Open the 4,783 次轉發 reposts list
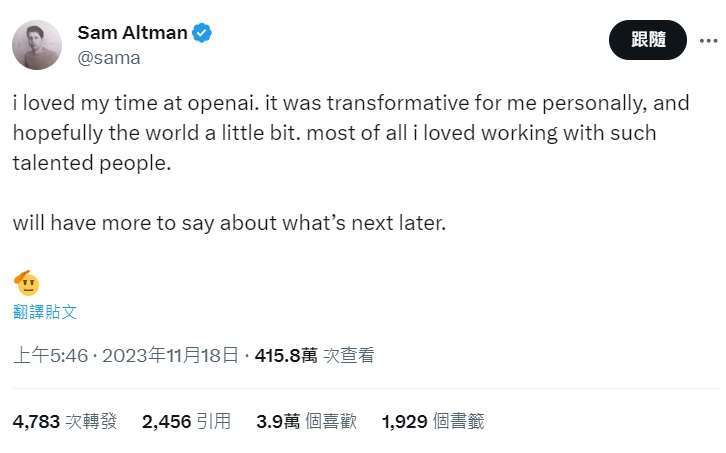This screenshot has height=453, width=726. click(x=65, y=421)
